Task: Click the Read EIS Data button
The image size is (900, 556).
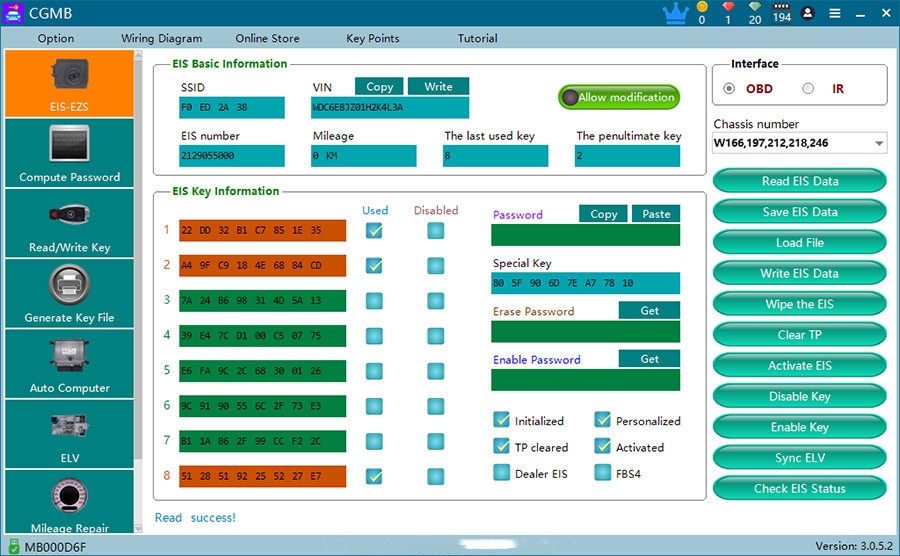Action: (800, 181)
